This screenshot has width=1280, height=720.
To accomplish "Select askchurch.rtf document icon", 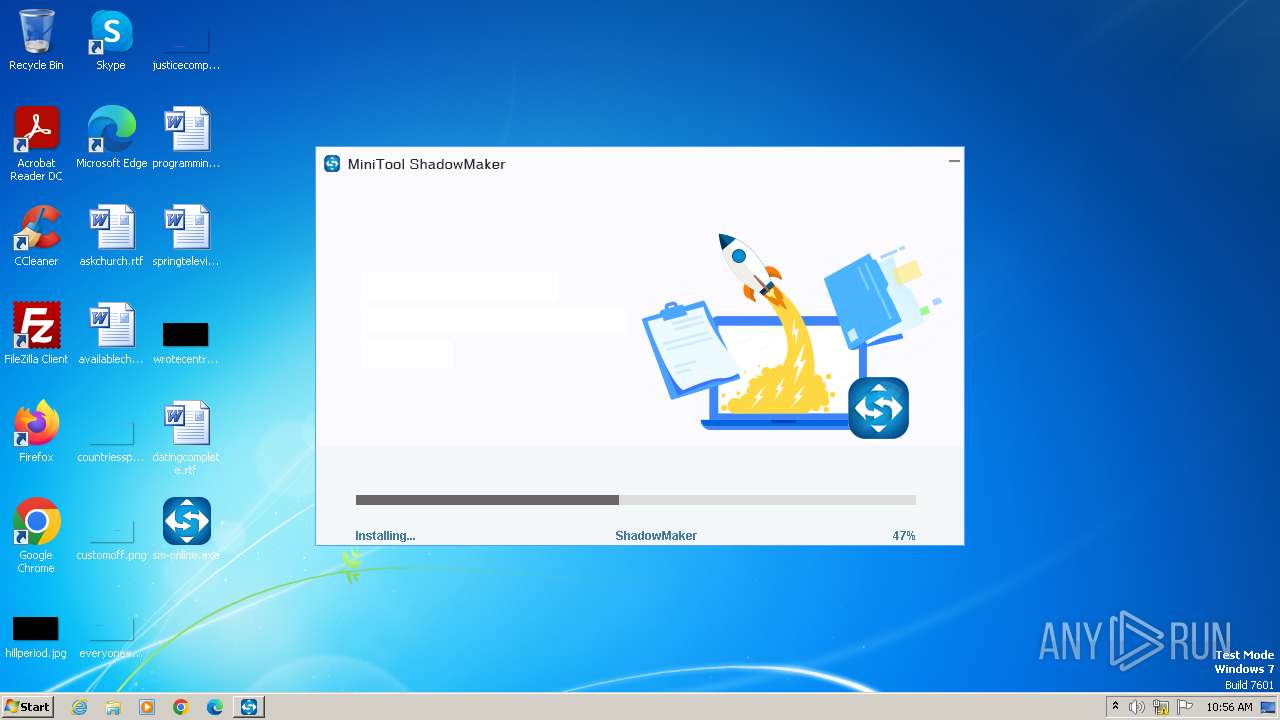I will click(111, 235).
